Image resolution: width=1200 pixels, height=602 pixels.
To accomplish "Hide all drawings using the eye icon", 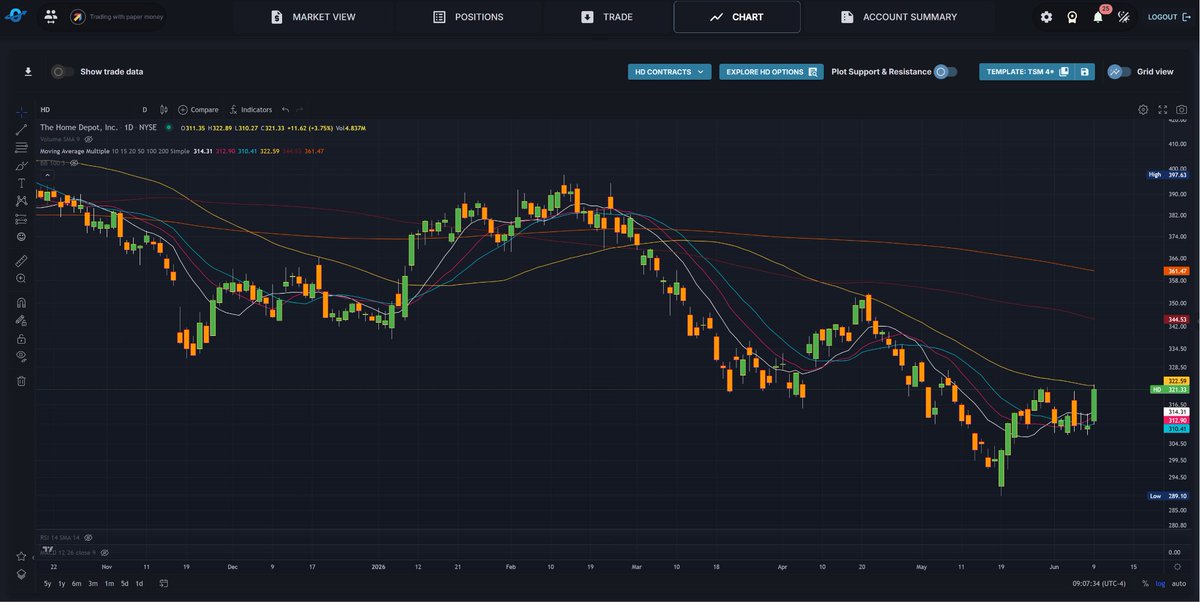I will (21, 356).
